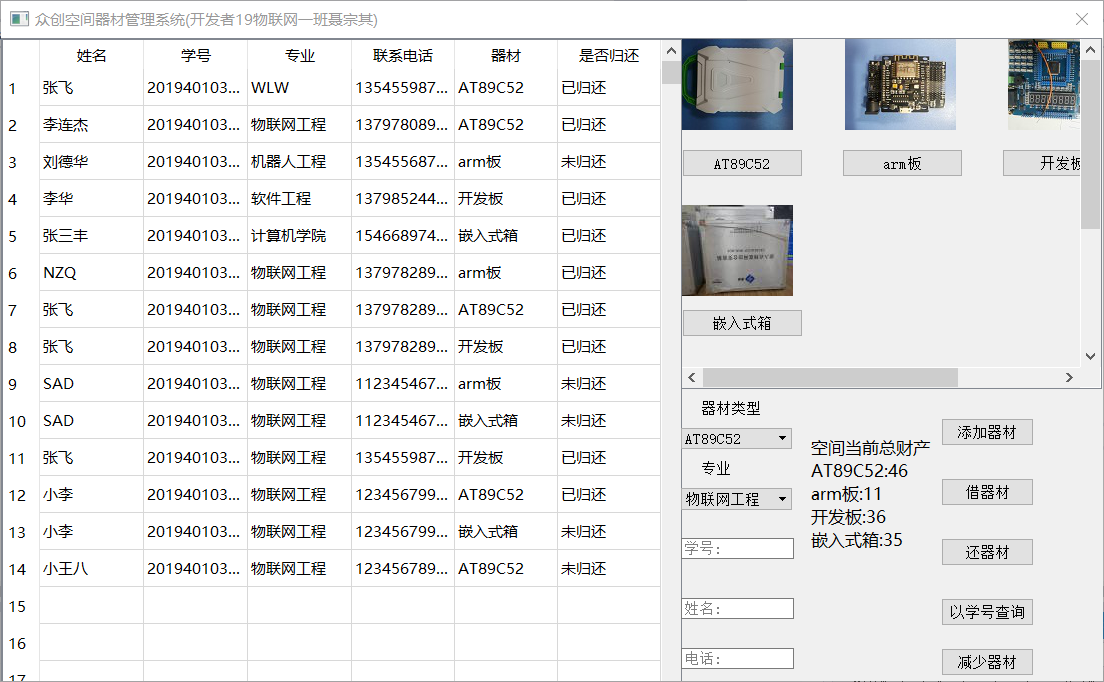The width and height of the screenshot is (1104, 682).
Task: Open the 器材类型 equipment type dropdown
Action: [x=783, y=438]
